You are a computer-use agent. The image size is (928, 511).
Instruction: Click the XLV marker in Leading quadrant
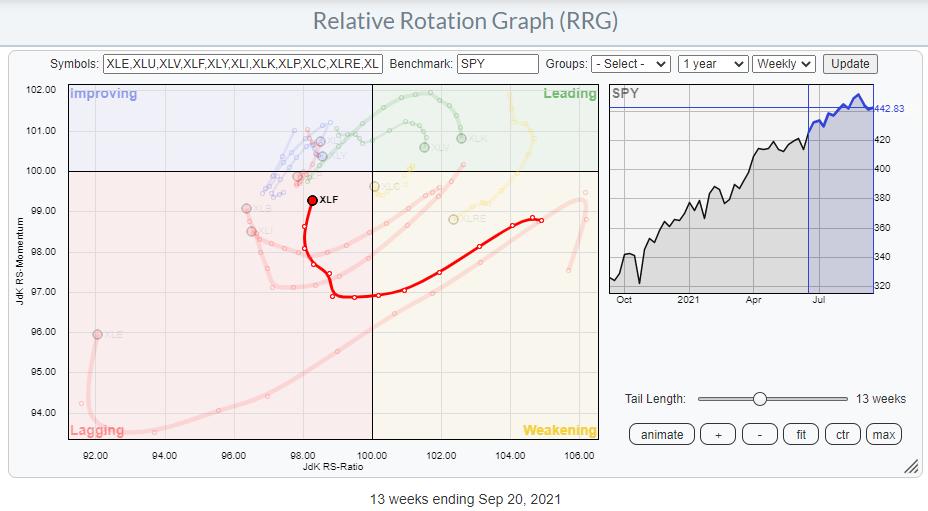point(424,147)
